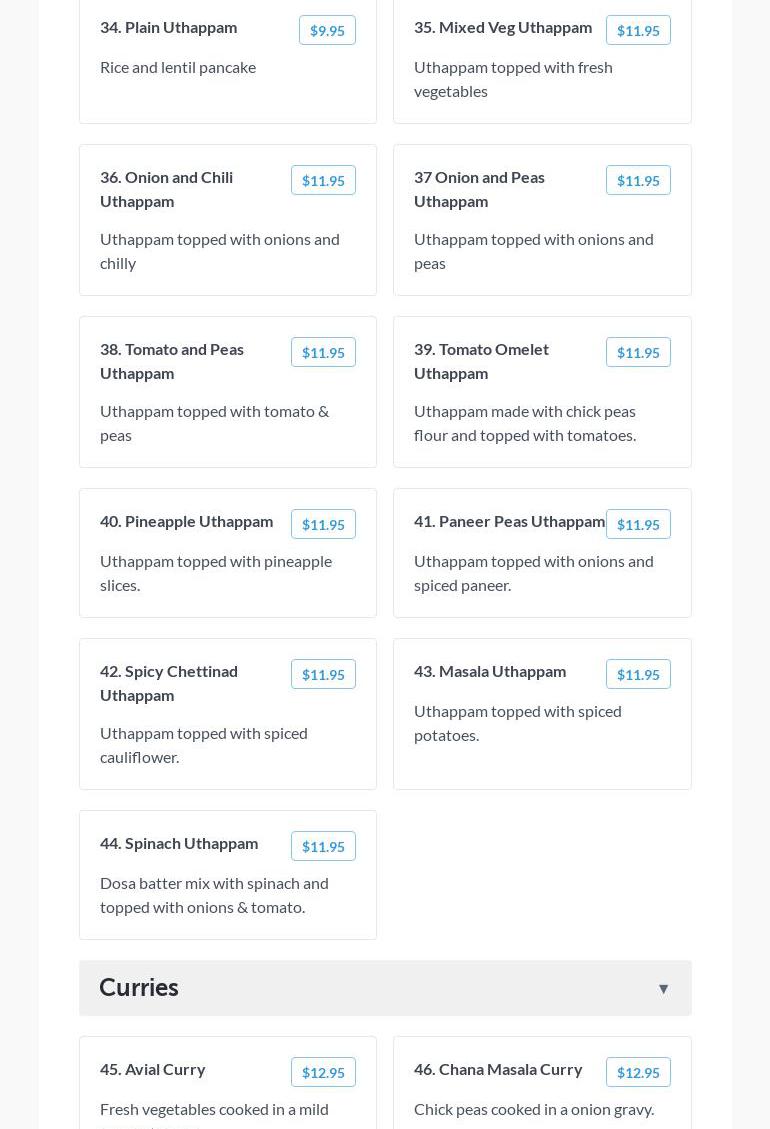The width and height of the screenshot is (770, 1129).
Task: Select Spinach Uthappam price button
Action: click(x=323, y=847)
